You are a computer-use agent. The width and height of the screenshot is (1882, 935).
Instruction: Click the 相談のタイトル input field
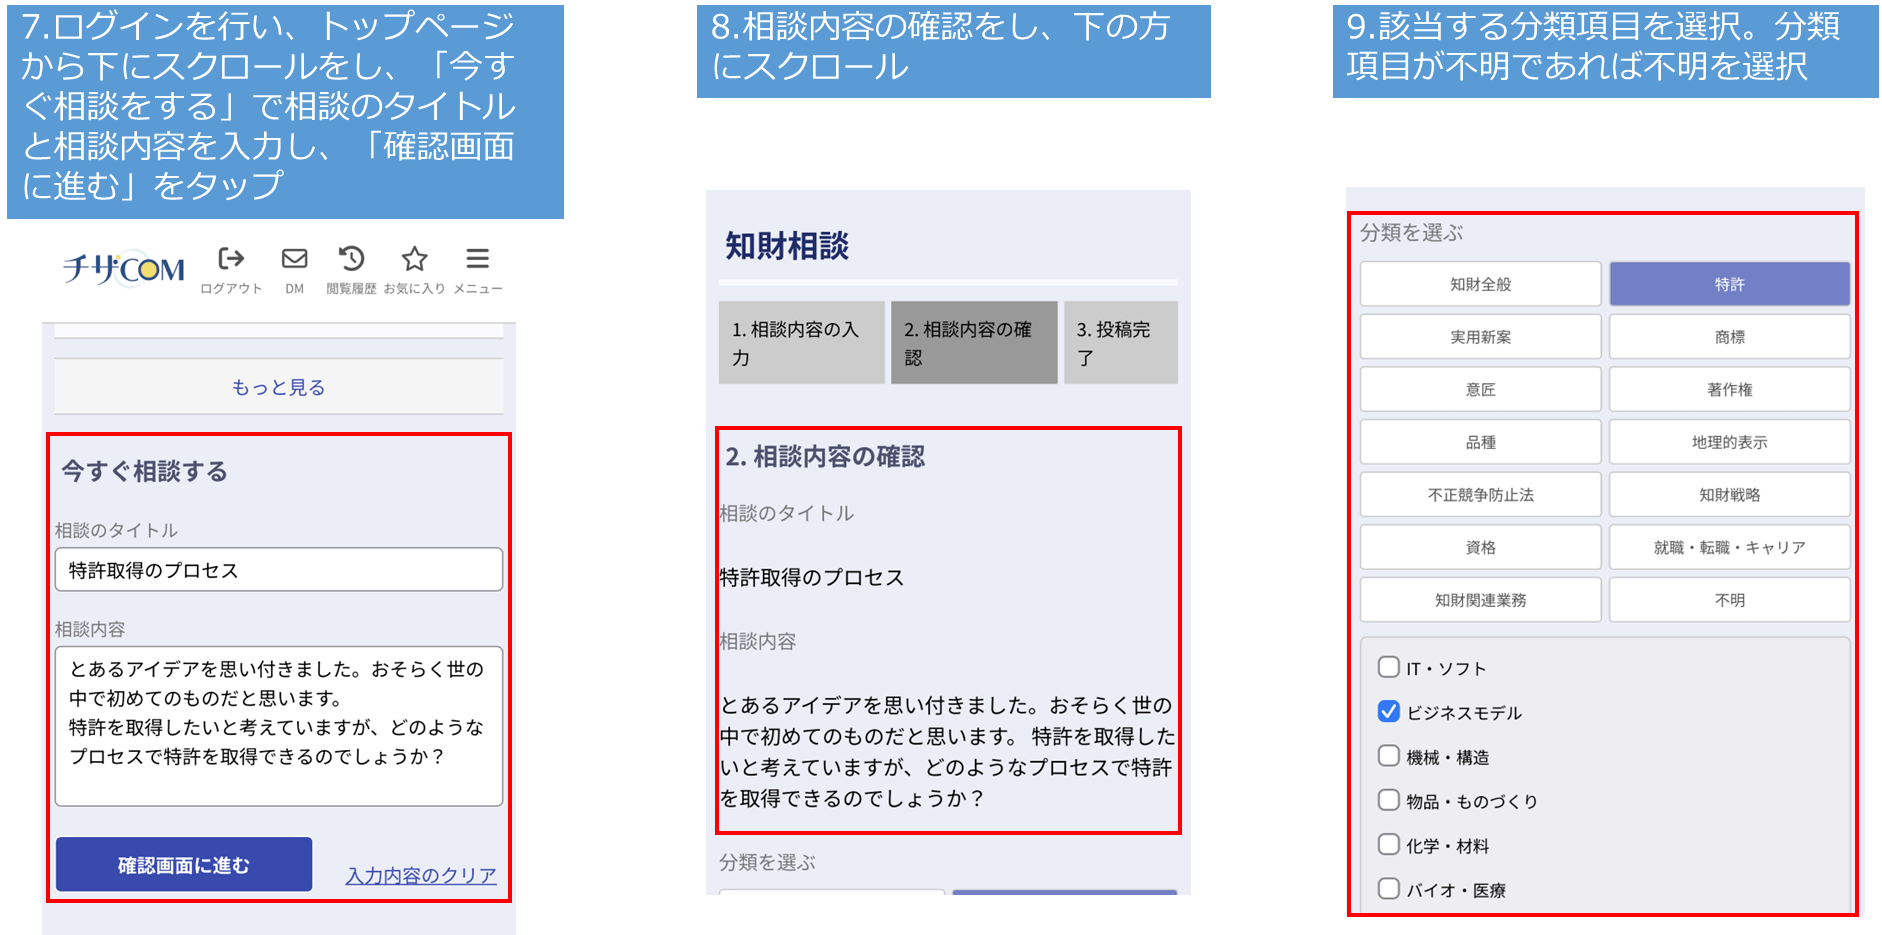[279, 570]
